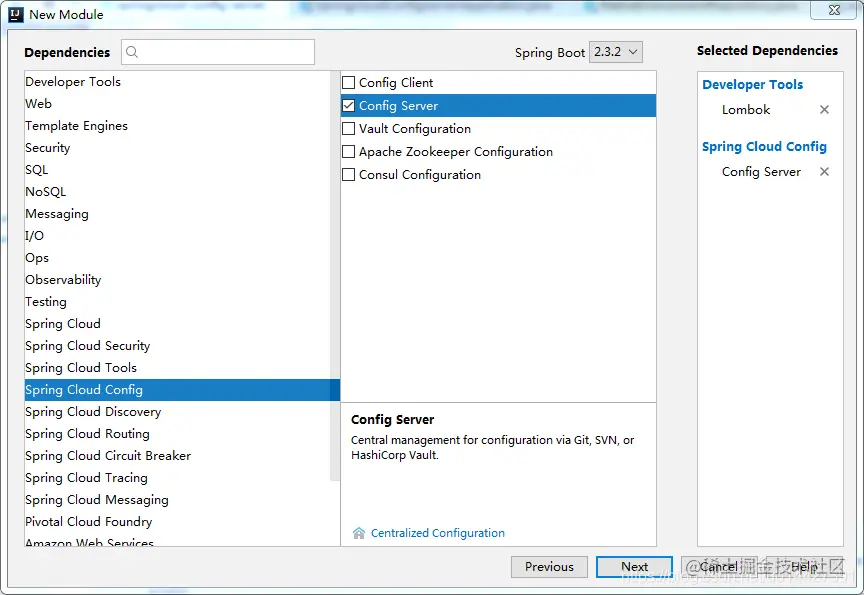Select the Testing category
This screenshot has height=595, width=864.
[177, 302]
